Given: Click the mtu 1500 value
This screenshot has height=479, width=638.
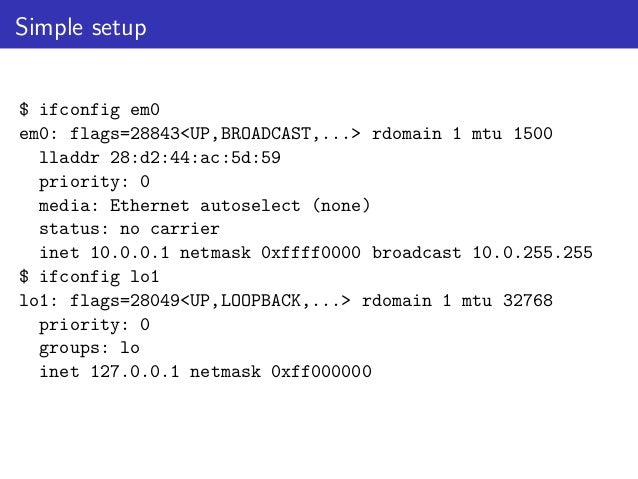Looking at the screenshot, I should (x=512, y=133).
